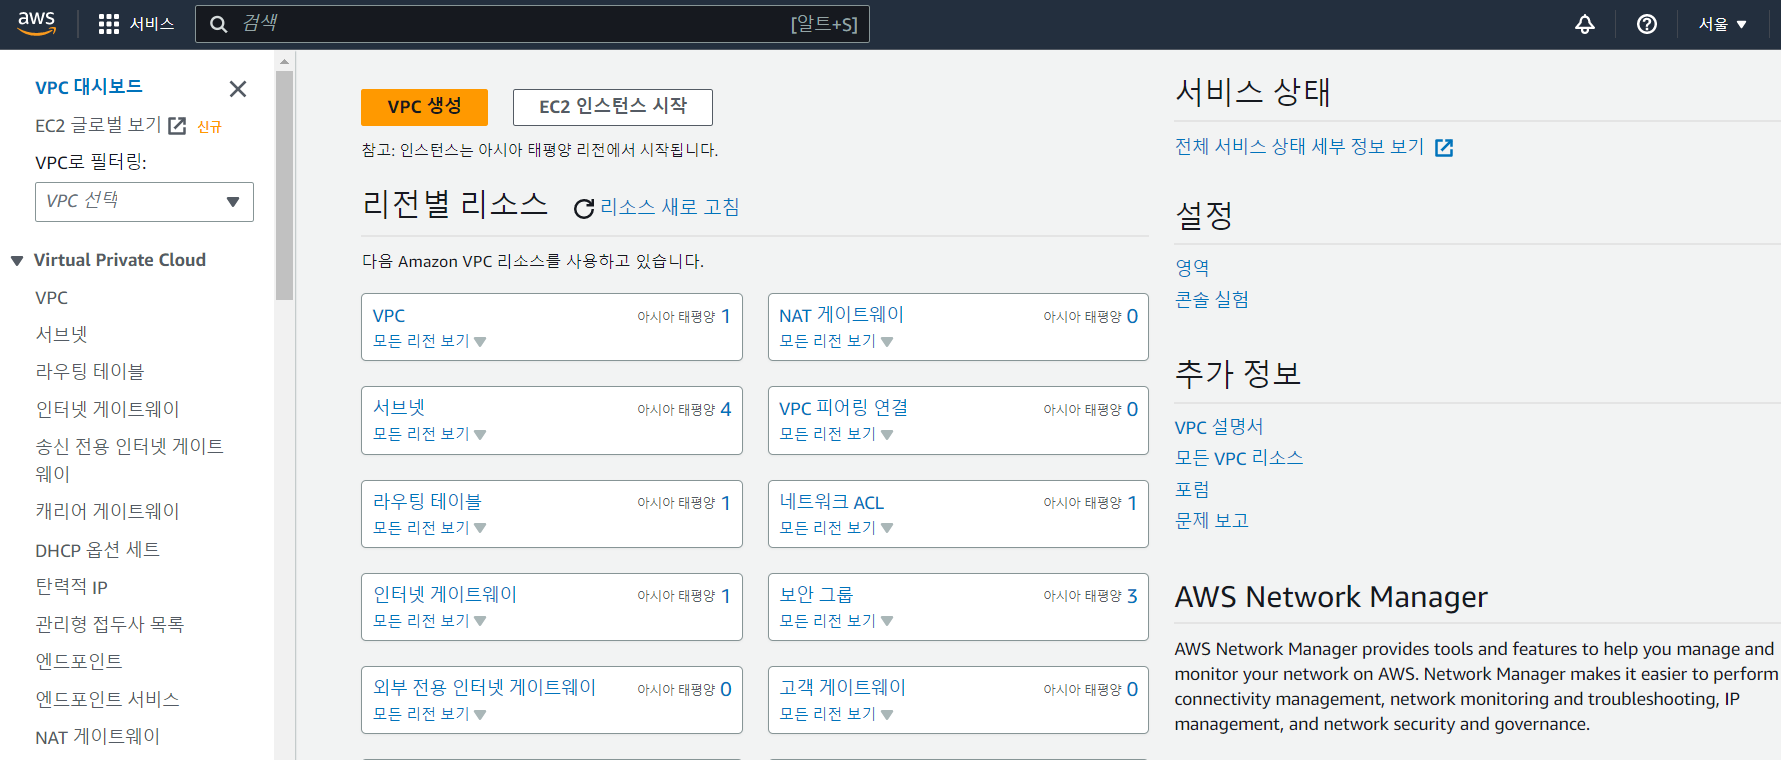Open the notifications bell icon
The image size is (1781, 760).
click(x=1585, y=24)
